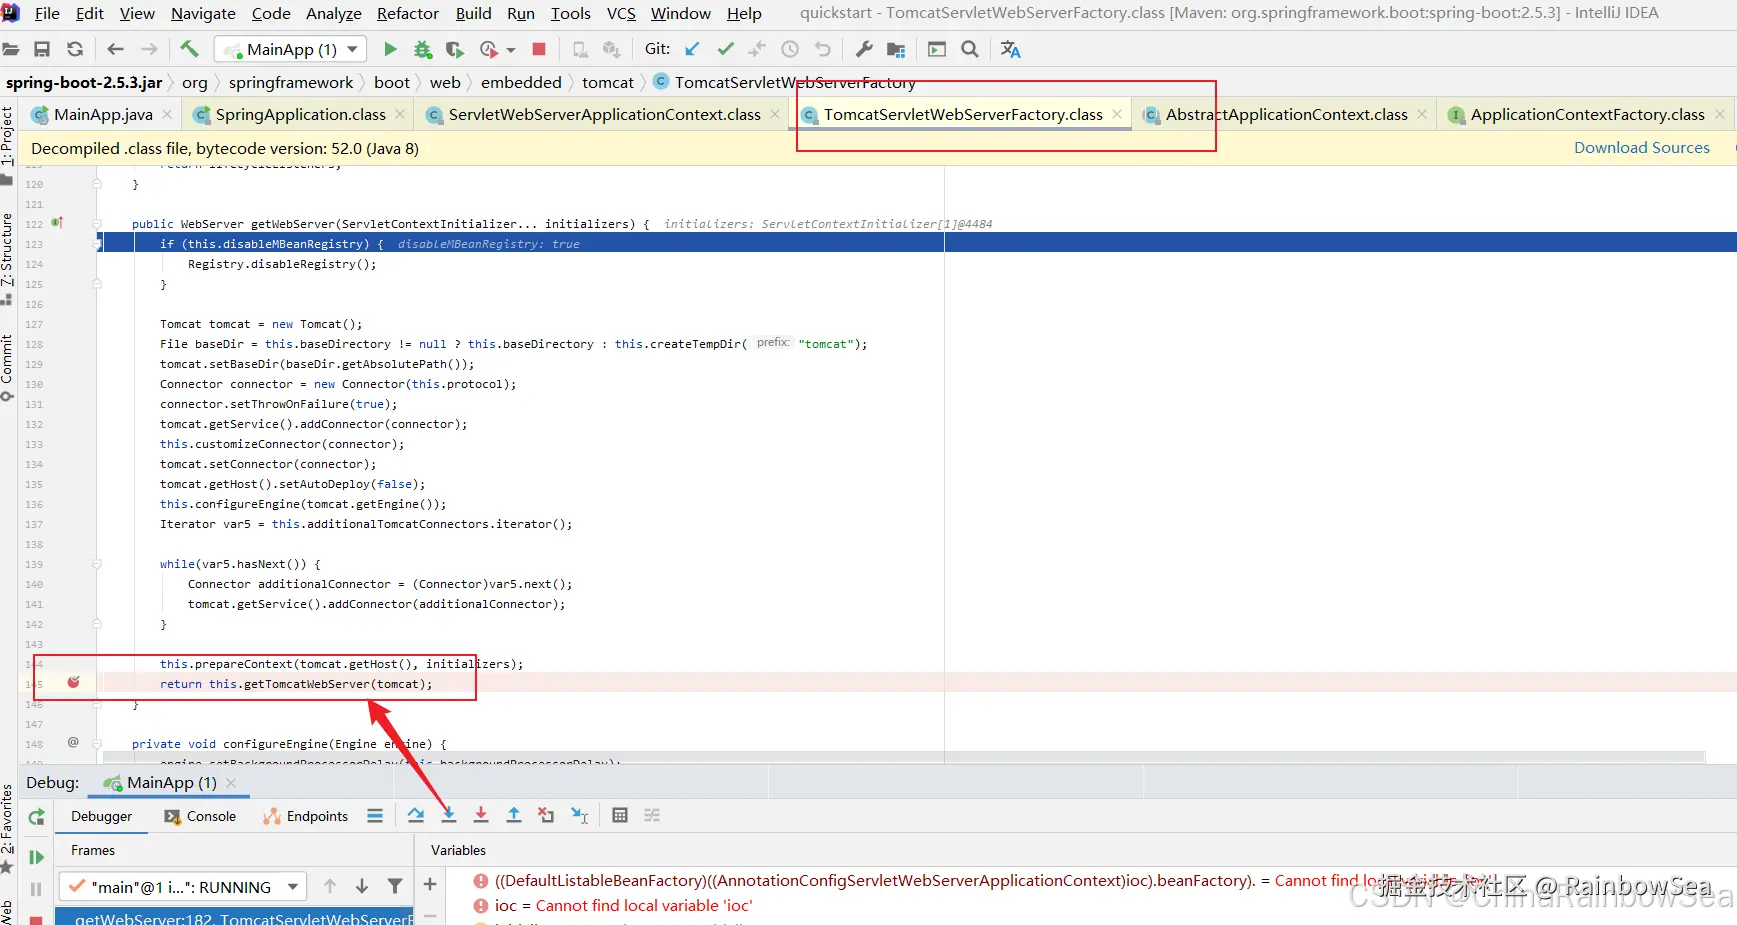Add a new watch with the plus icon

pos(430,884)
